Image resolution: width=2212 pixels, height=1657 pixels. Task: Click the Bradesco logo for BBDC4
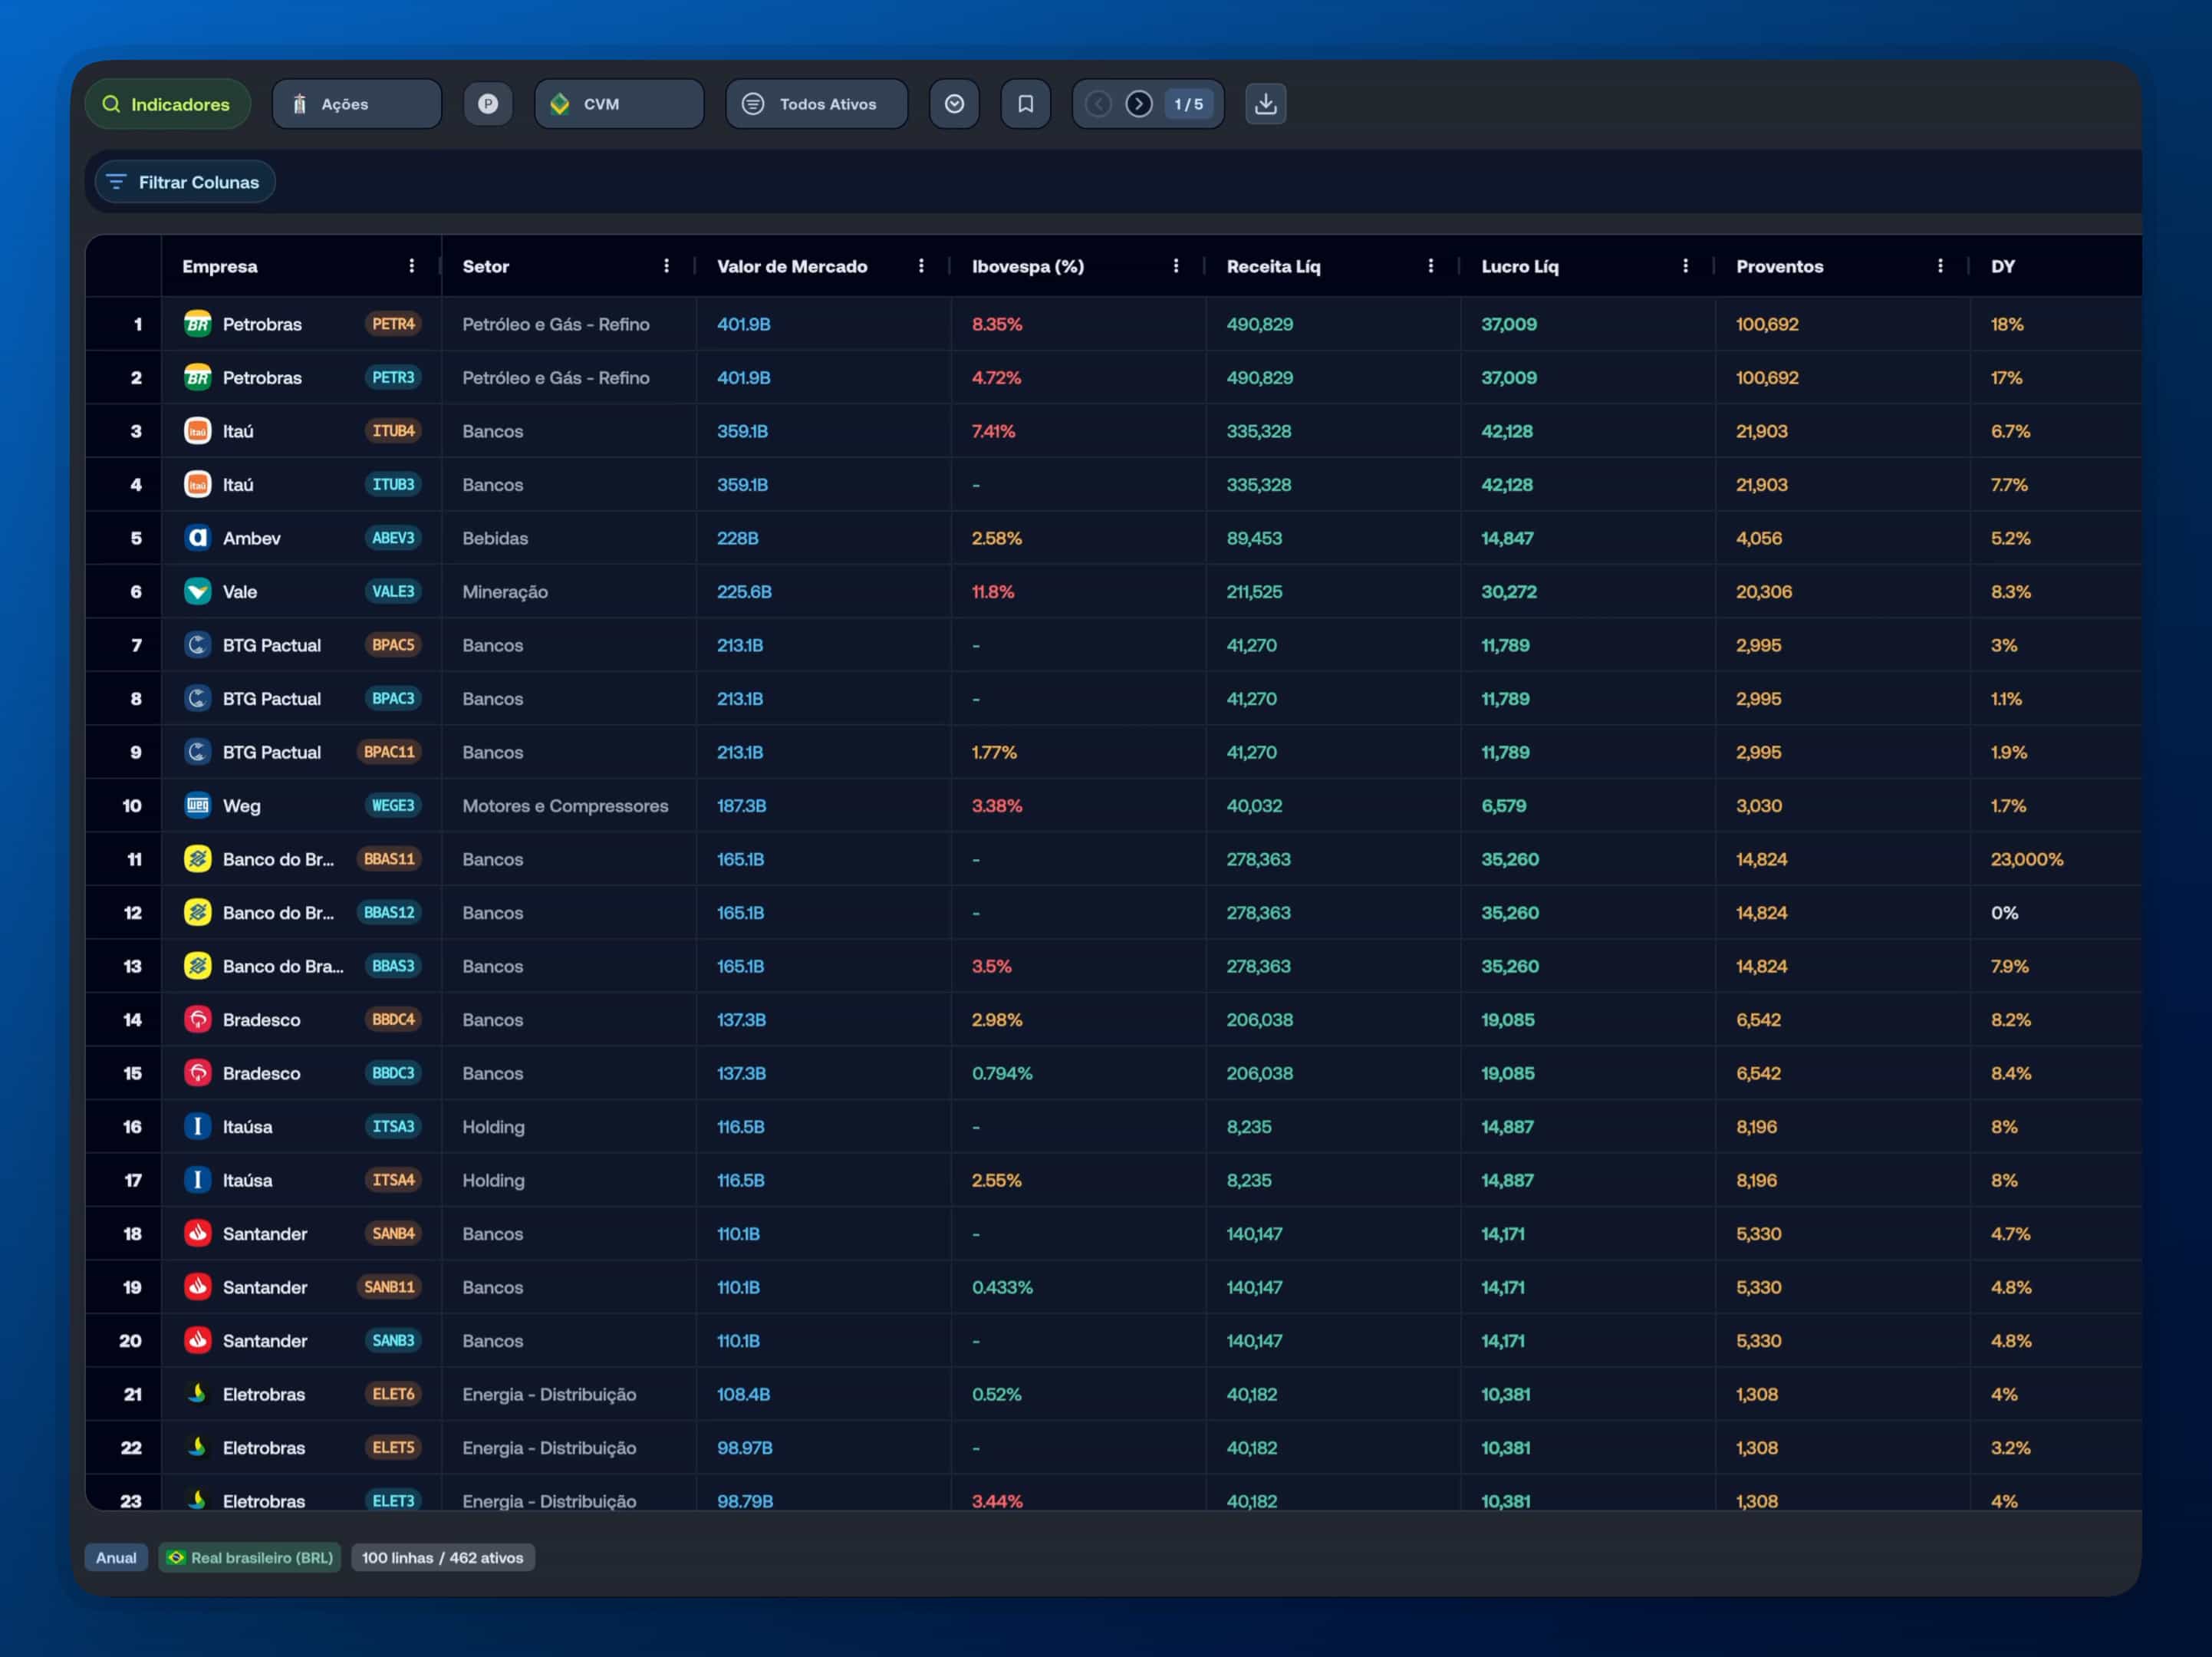pos(198,1020)
